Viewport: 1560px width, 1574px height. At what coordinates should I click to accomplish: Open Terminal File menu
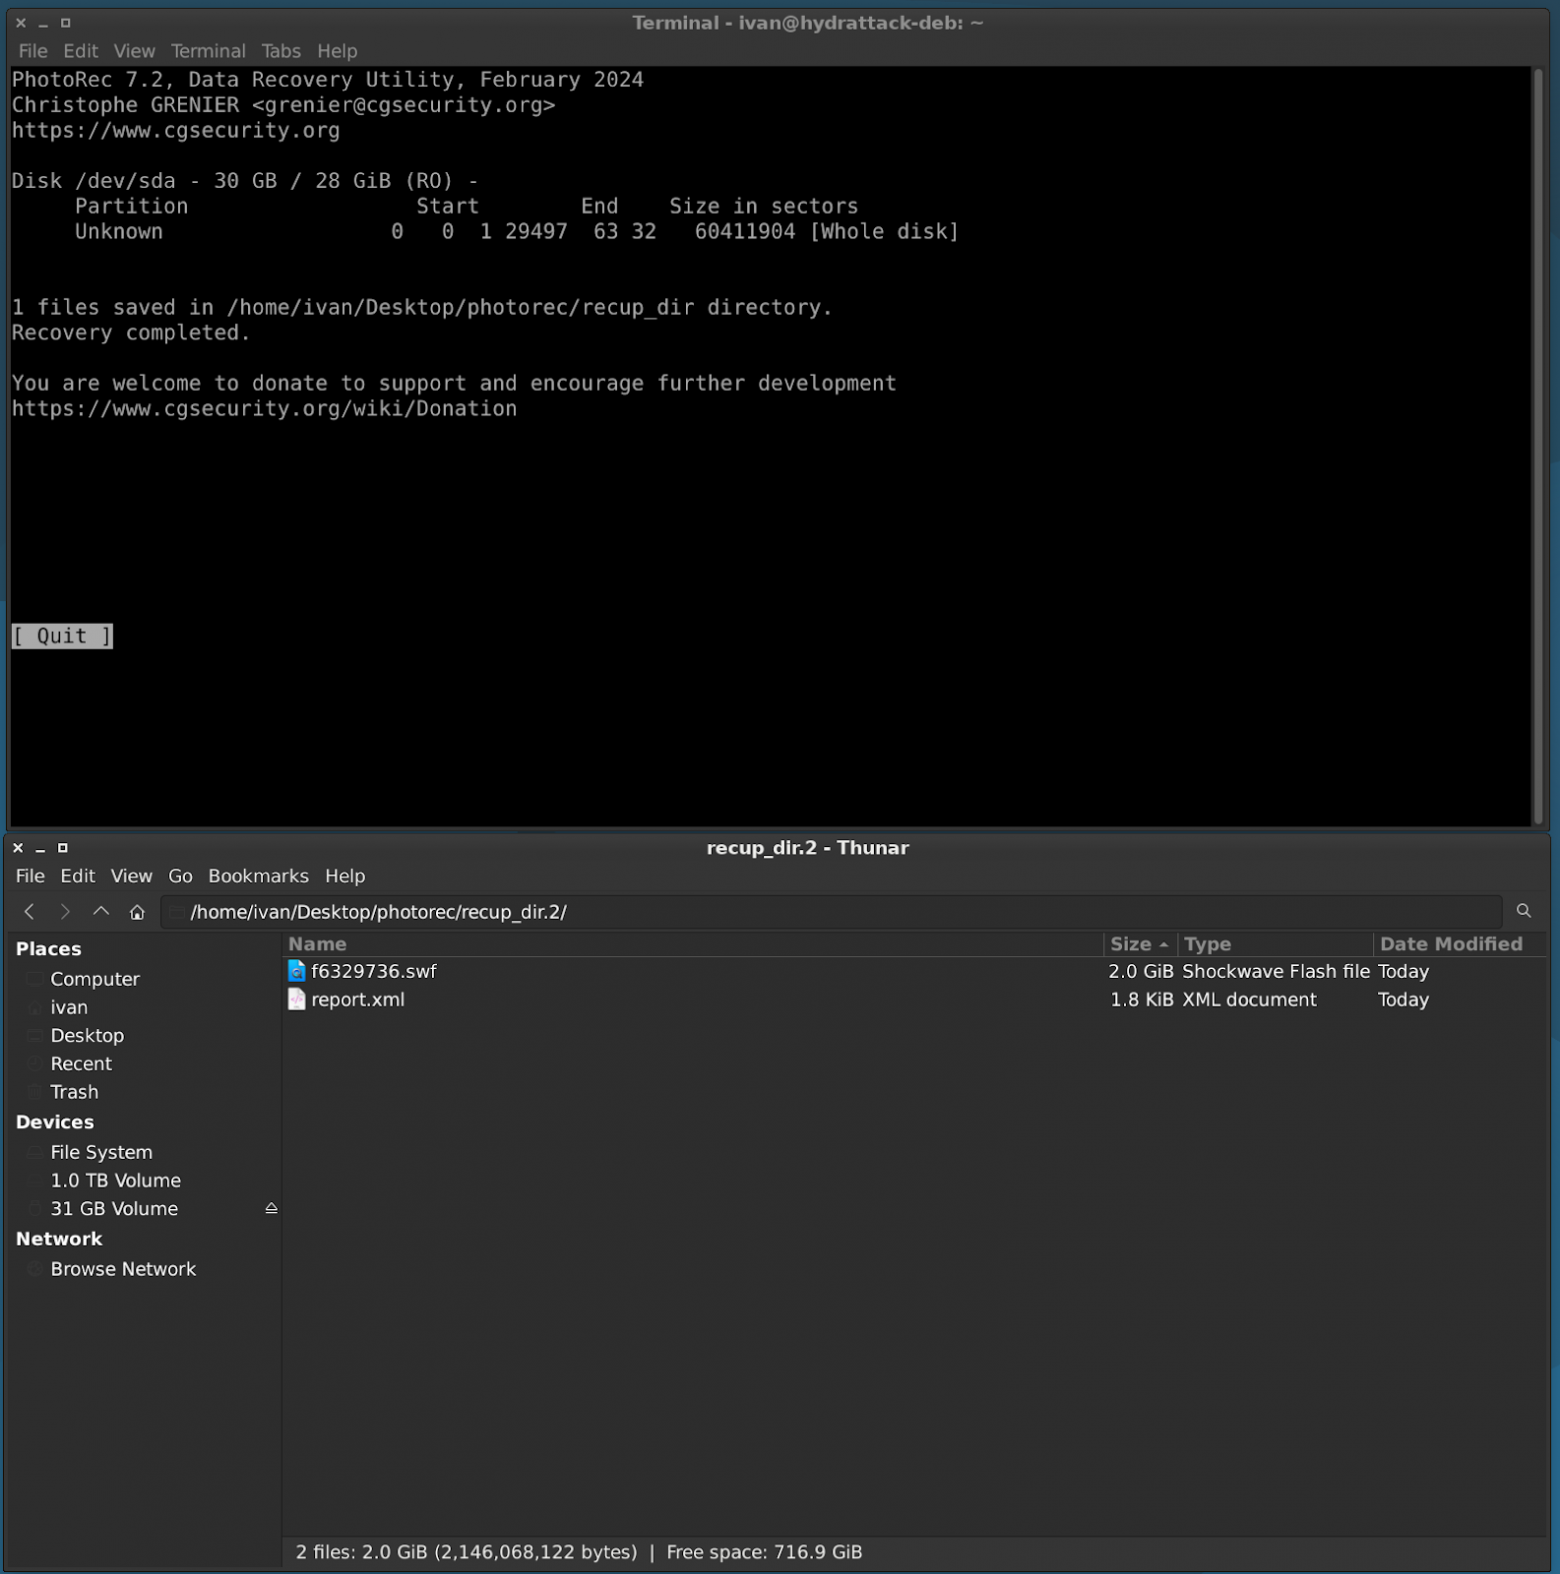(x=33, y=51)
